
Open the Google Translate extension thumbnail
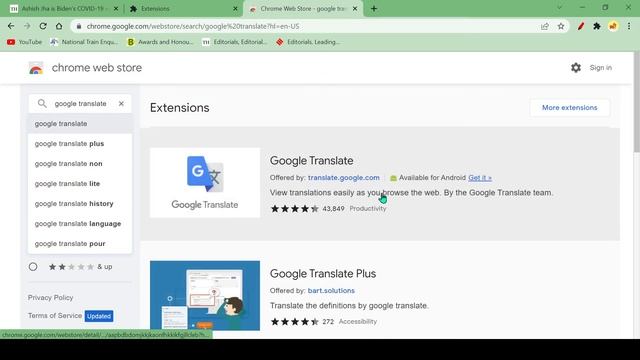click(205, 182)
